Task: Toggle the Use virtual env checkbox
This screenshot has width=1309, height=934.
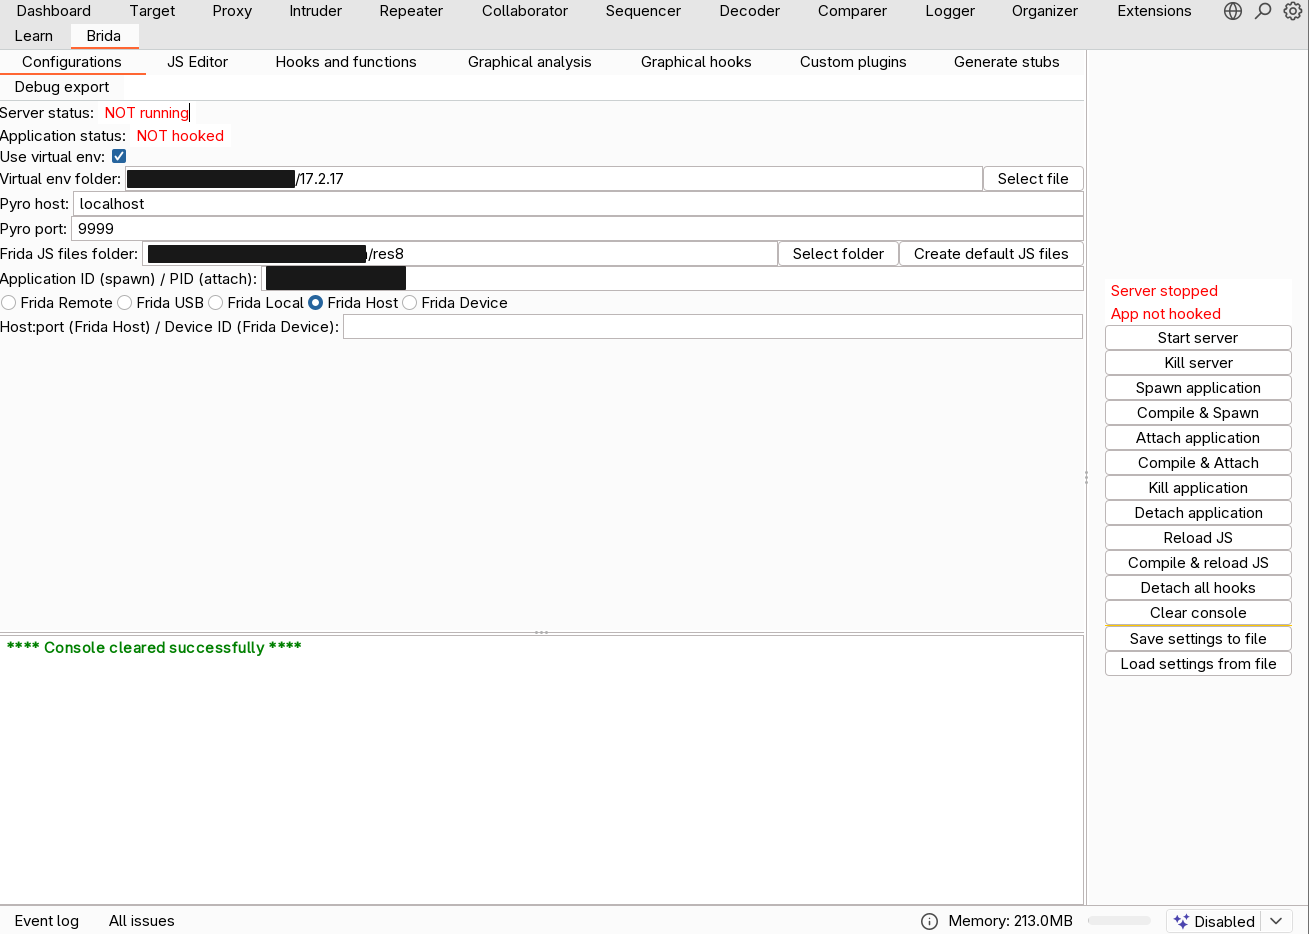Action: [x=119, y=156]
